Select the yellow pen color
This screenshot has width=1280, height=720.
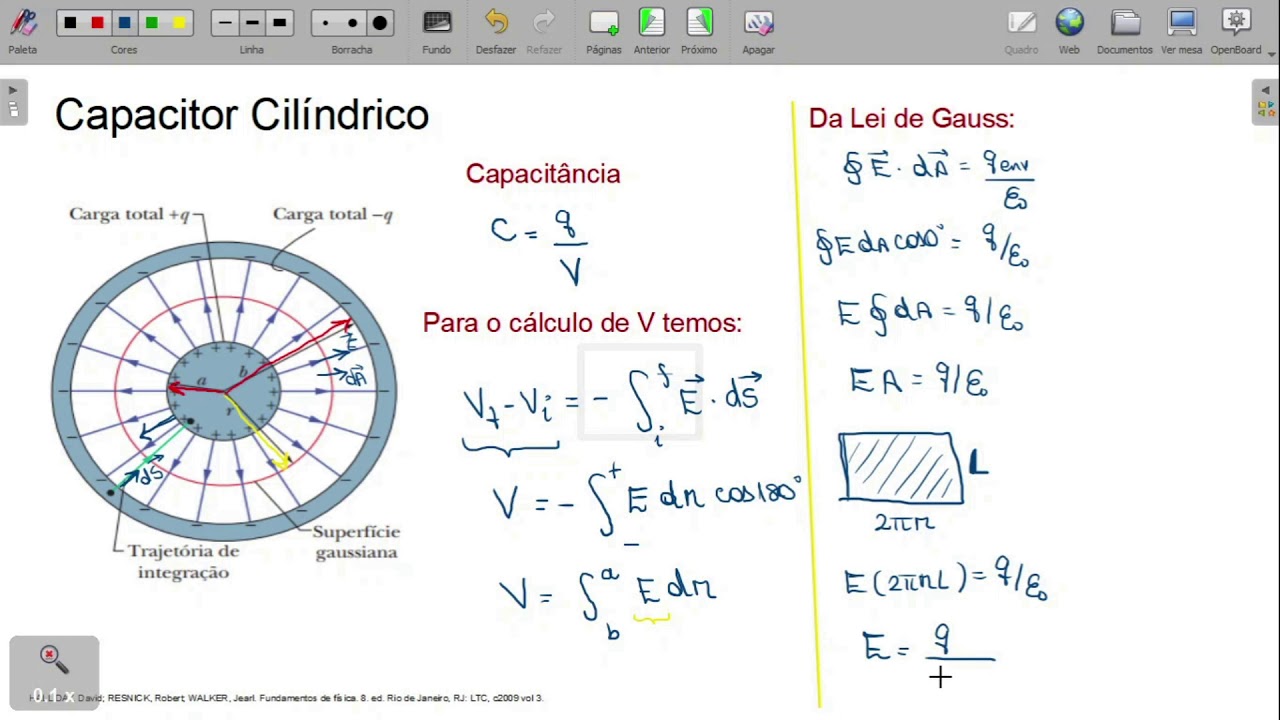[x=178, y=23]
